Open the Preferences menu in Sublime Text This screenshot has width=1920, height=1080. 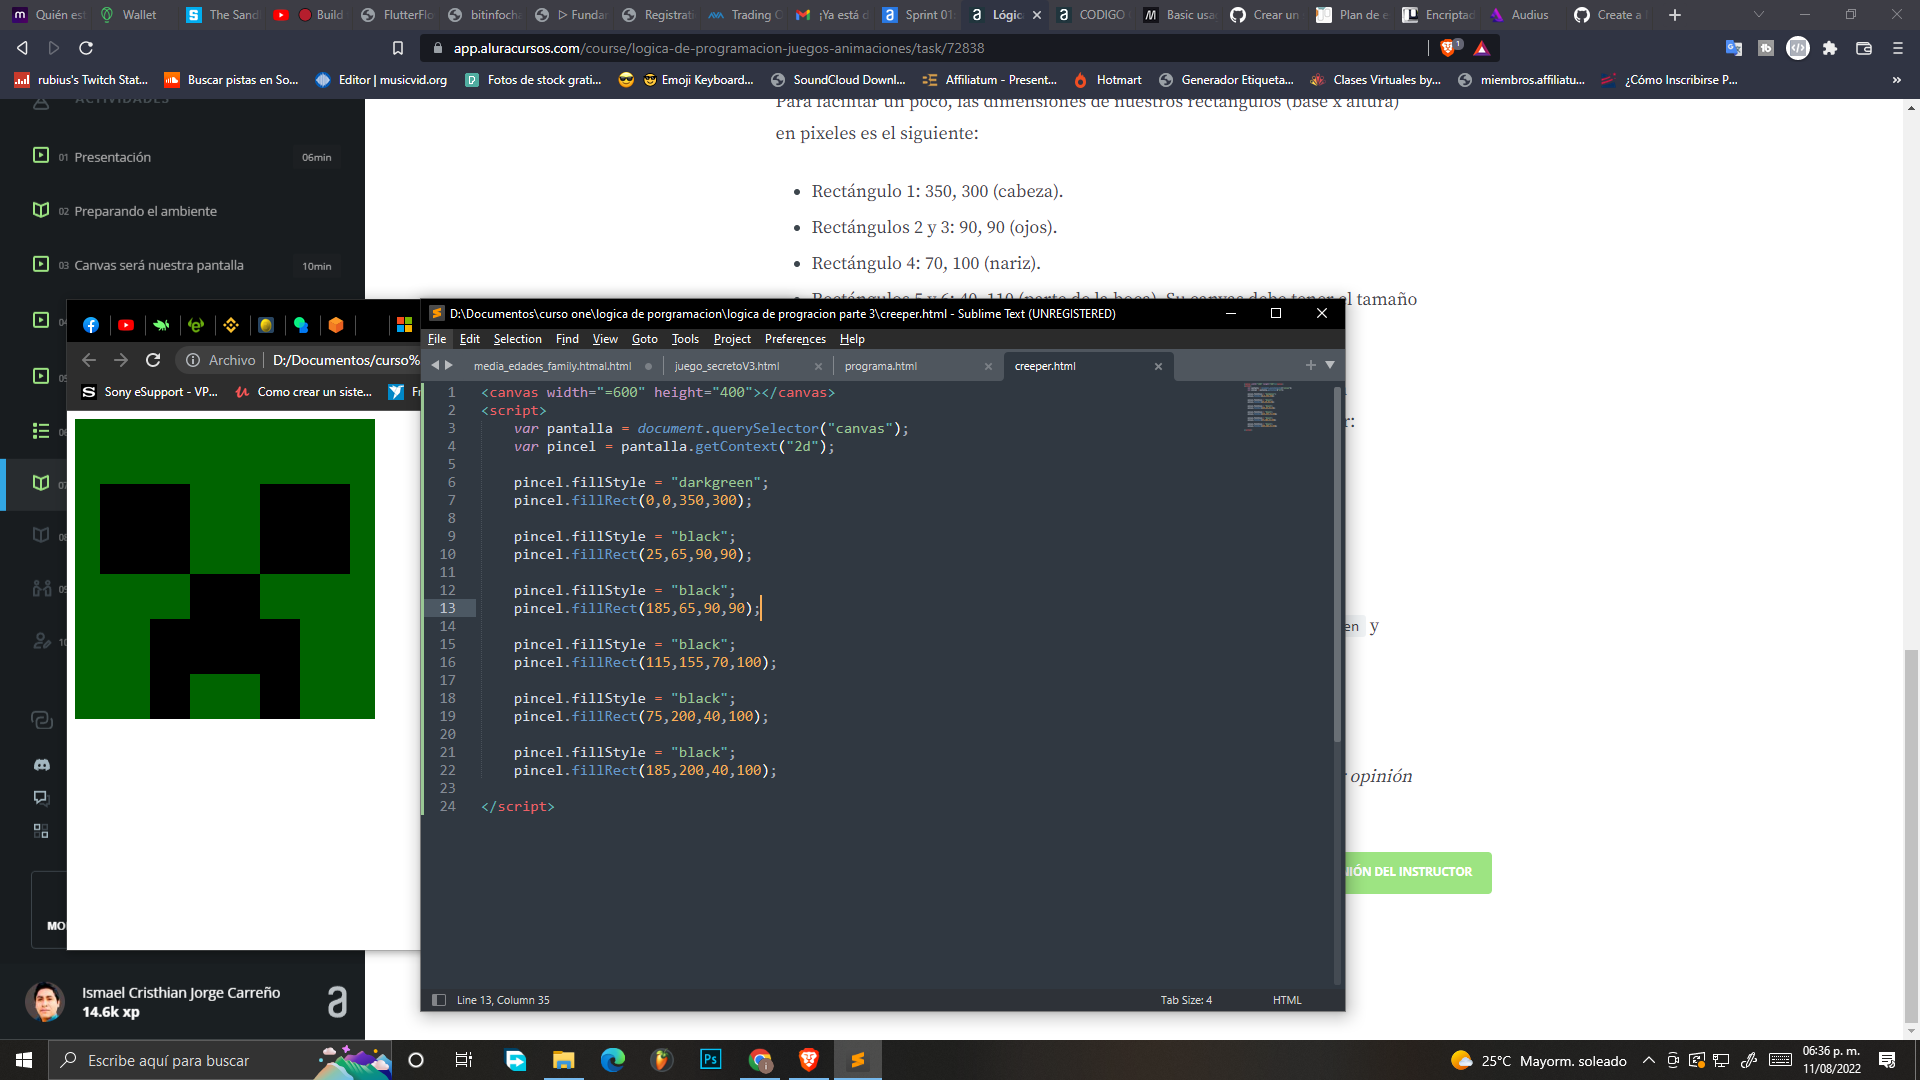pos(795,339)
